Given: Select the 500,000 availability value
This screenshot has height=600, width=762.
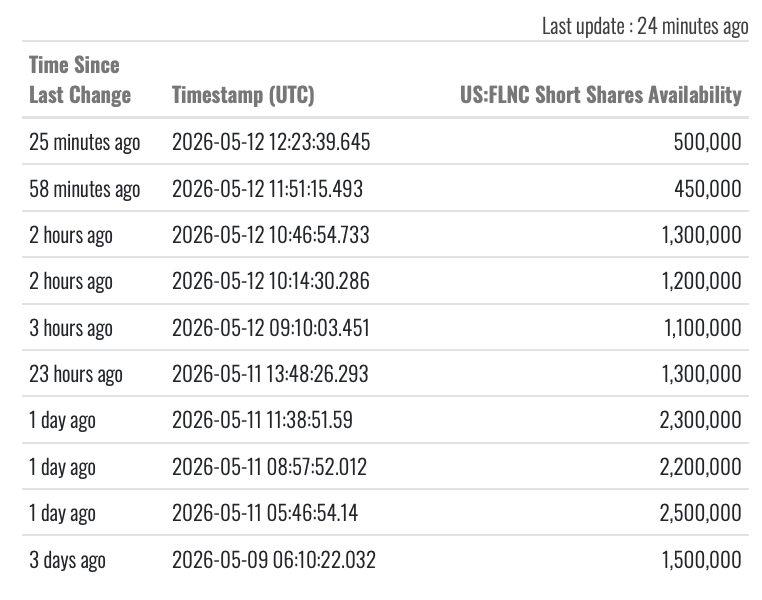Looking at the screenshot, I should pos(707,142).
